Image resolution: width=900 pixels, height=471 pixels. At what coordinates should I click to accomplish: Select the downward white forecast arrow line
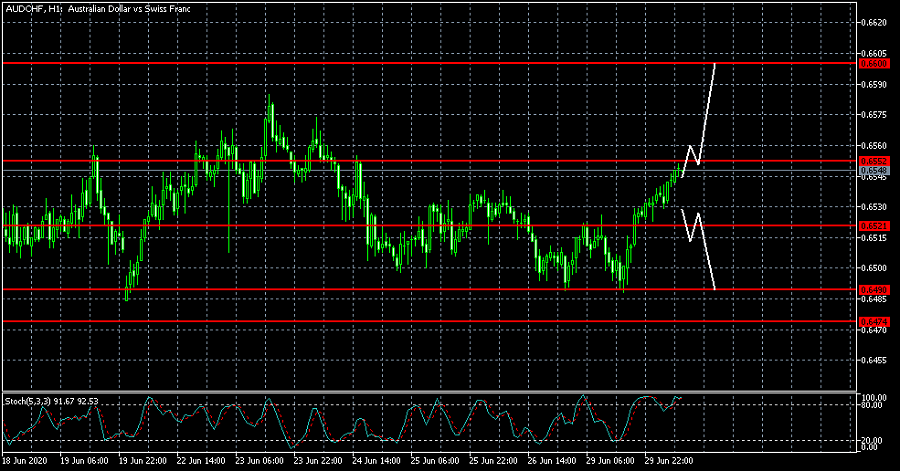706,255
